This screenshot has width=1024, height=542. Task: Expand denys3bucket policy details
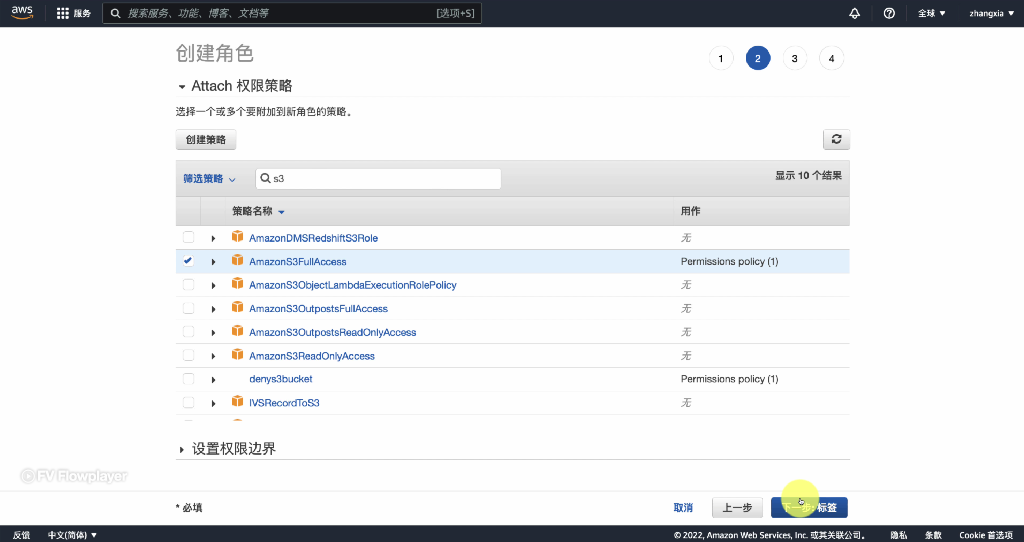pyautogui.click(x=214, y=379)
